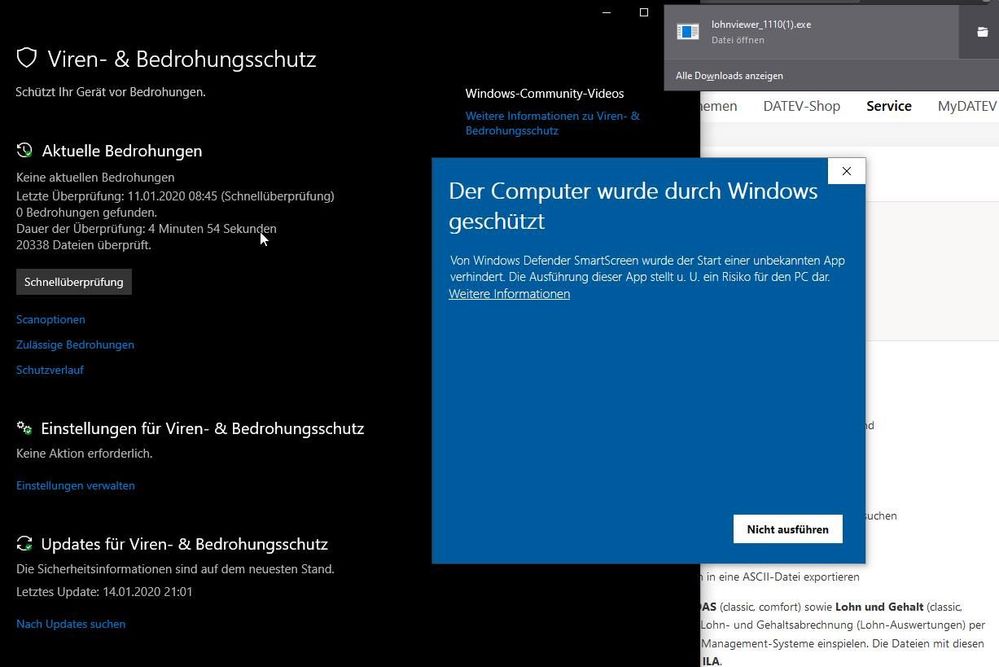Click the 'Keine Aktion erforderlich.' text

(x=84, y=453)
